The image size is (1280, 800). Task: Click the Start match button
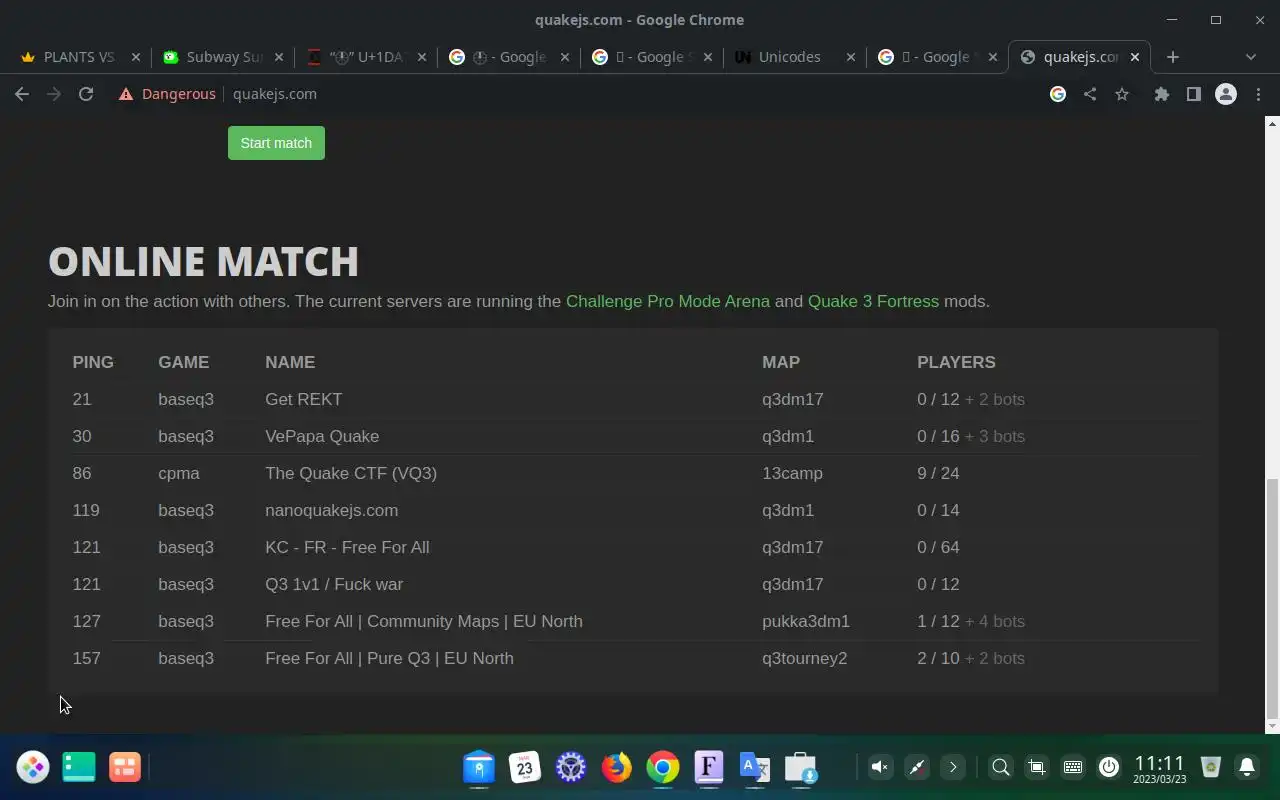pyautogui.click(x=276, y=143)
